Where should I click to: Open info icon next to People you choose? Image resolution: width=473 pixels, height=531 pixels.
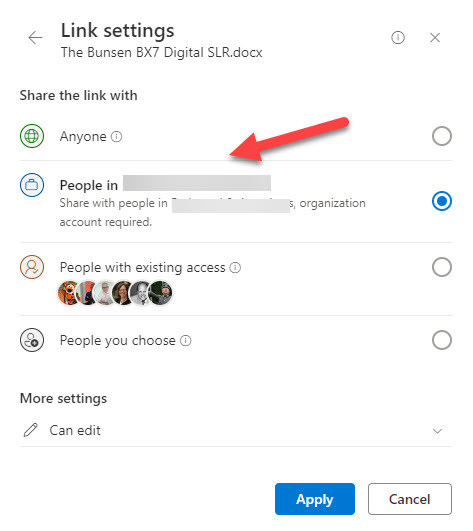(186, 340)
